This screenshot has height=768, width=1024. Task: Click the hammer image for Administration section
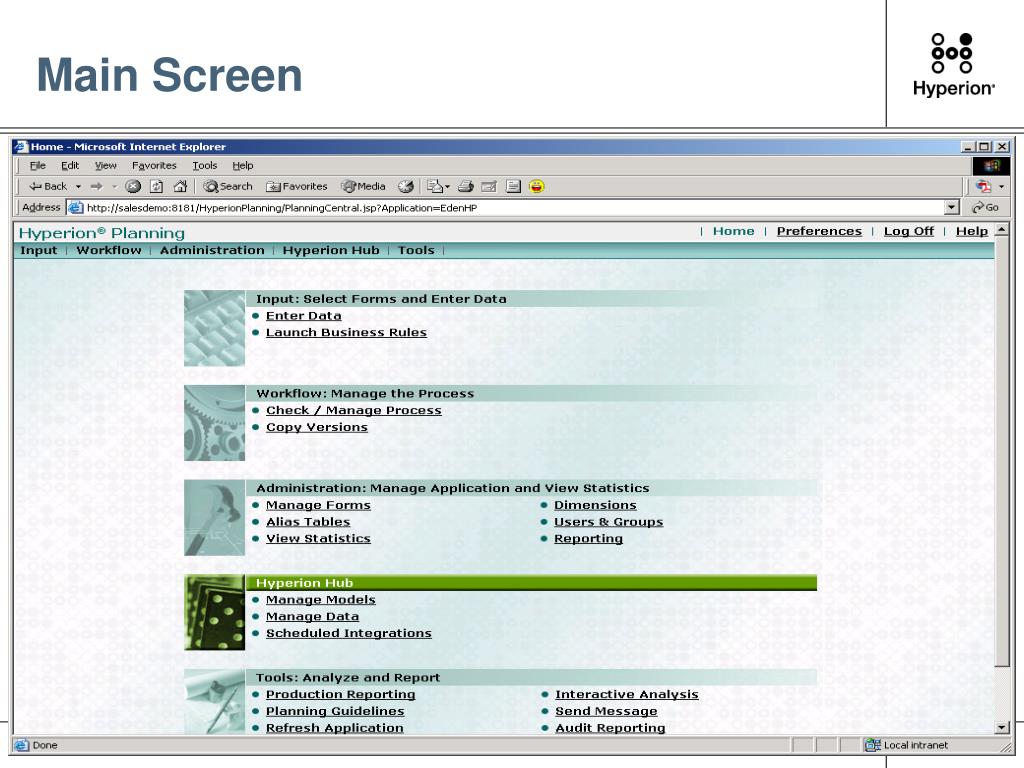pos(215,518)
